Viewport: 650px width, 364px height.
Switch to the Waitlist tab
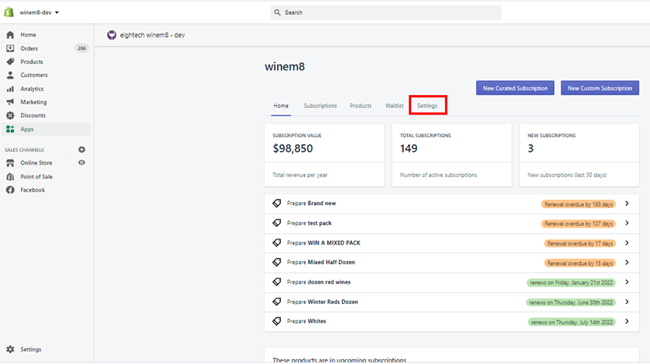394,106
